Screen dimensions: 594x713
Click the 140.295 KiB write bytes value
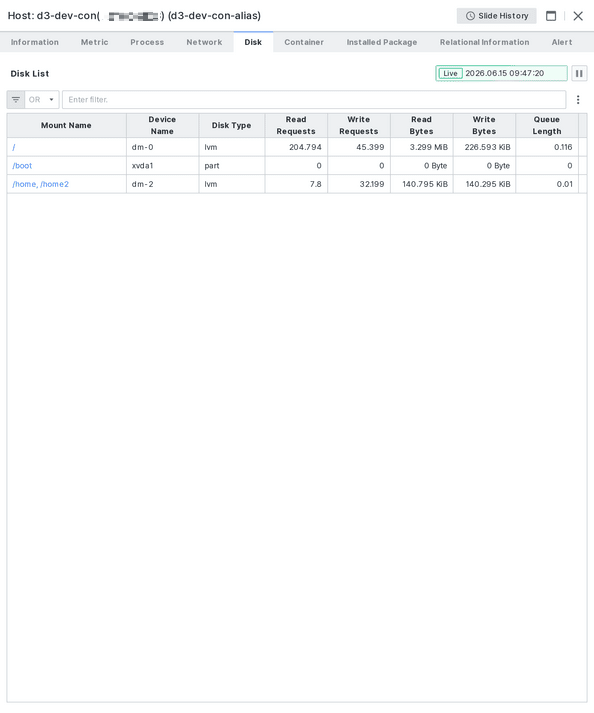[488, 184]
